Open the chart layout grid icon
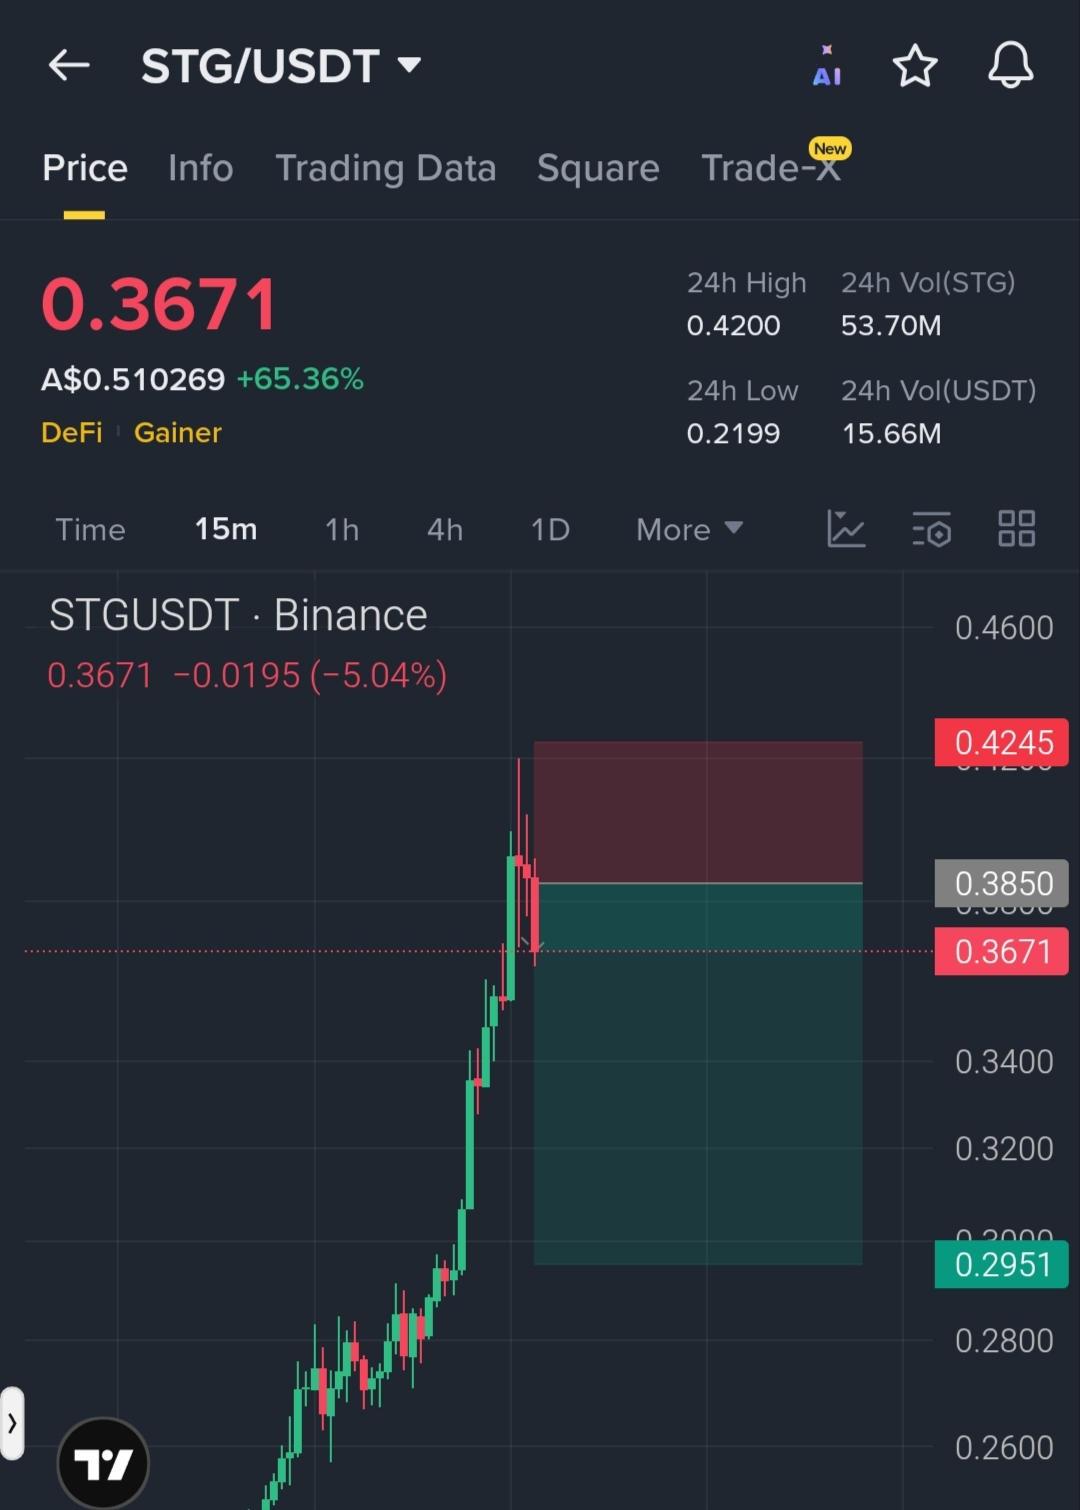1080x1510 pixels. (1017, 528)
